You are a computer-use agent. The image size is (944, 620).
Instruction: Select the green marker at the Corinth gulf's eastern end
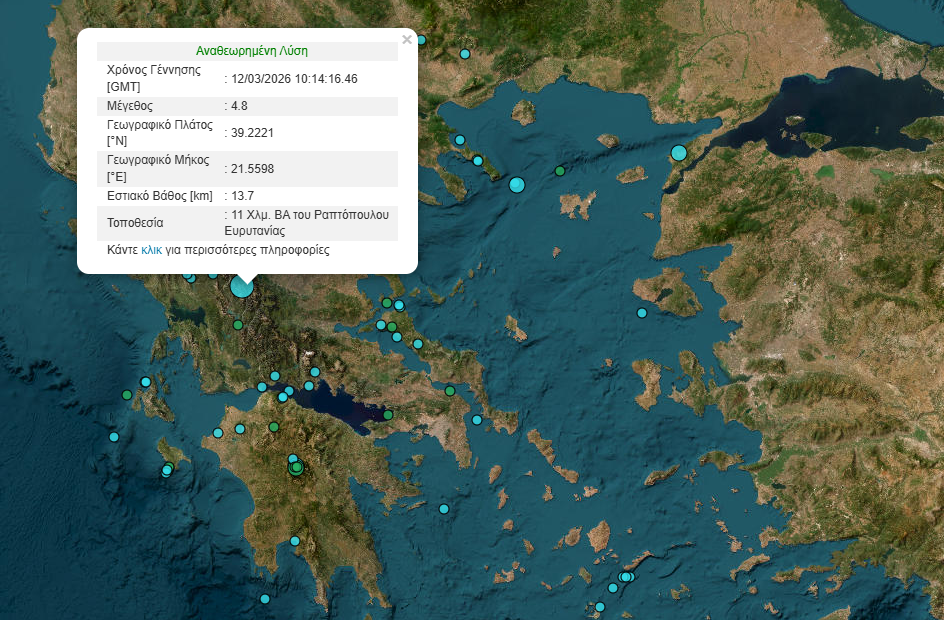click(x=388, y=415)
